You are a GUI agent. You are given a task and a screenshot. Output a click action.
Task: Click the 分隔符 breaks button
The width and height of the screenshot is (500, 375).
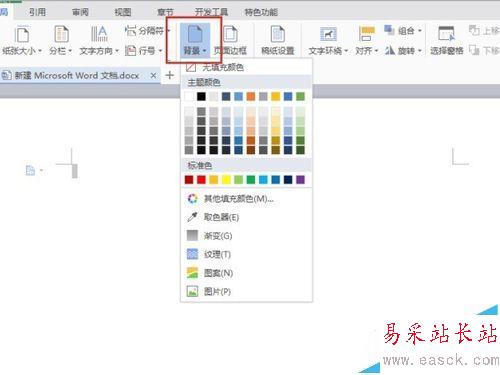147,31
